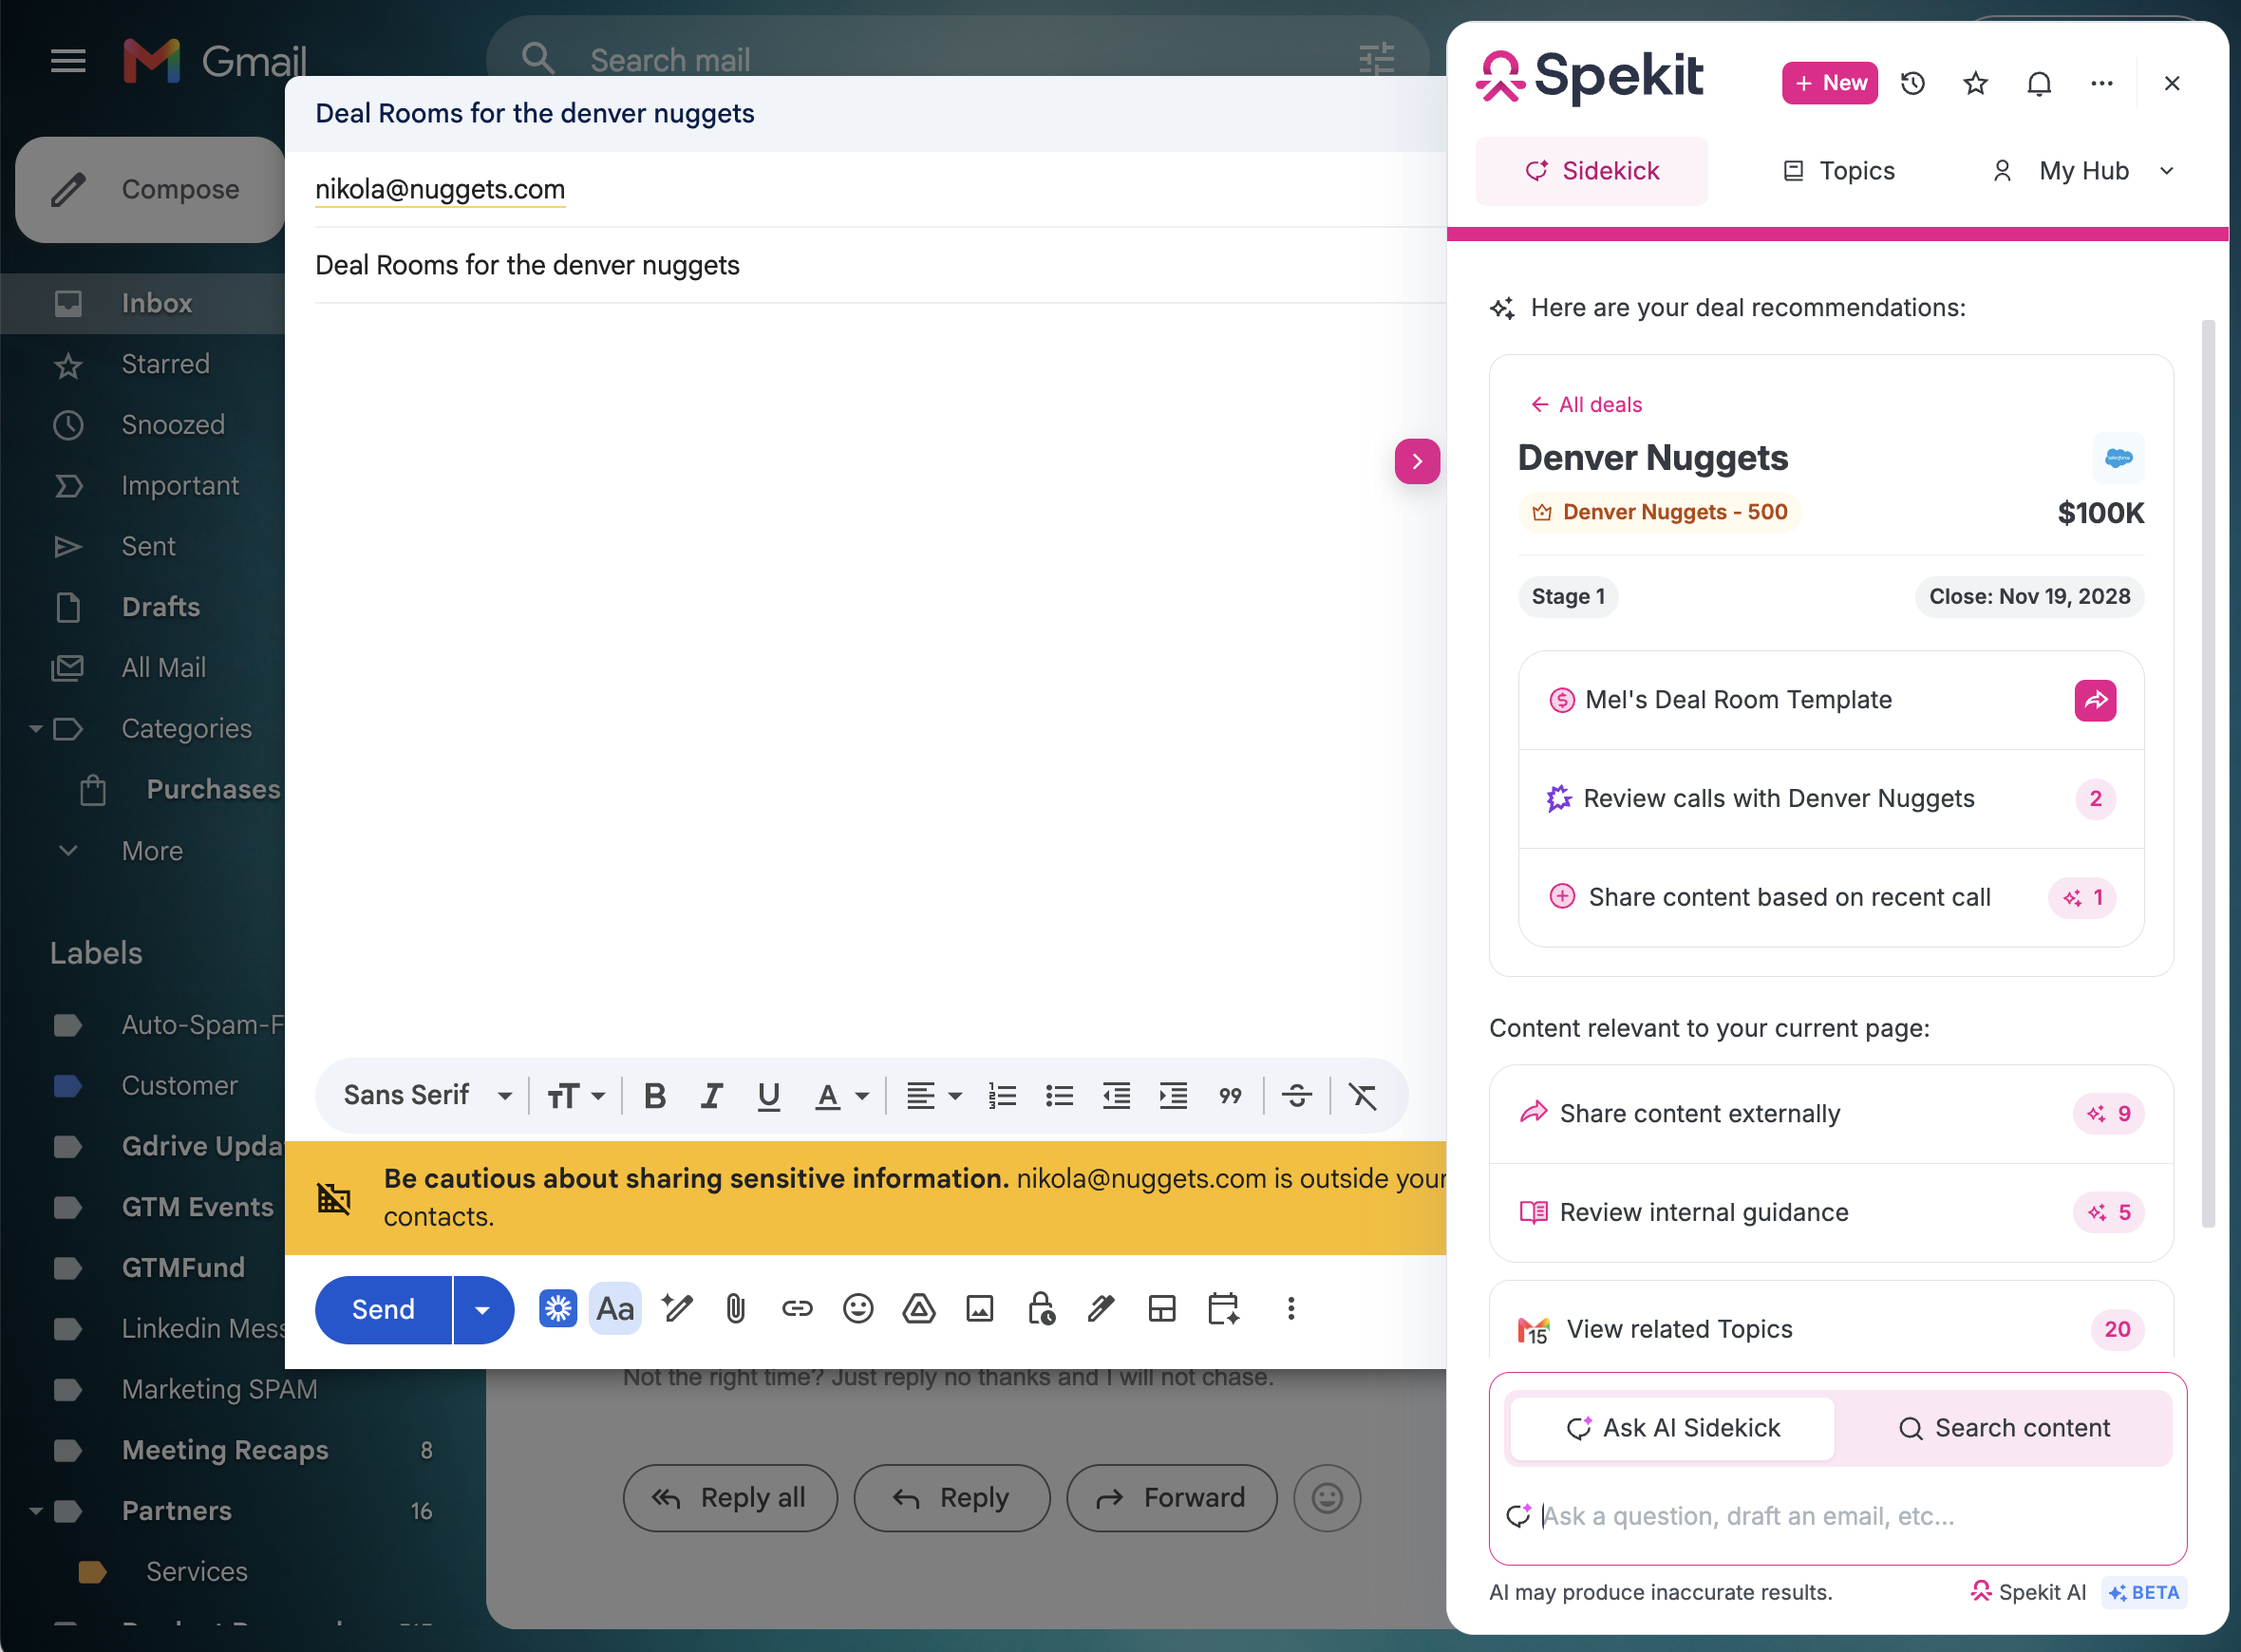The width and height of the screenshot is (2241, 1652).
Task: Open the Inbox folder
Action: [x=156, y=303]
